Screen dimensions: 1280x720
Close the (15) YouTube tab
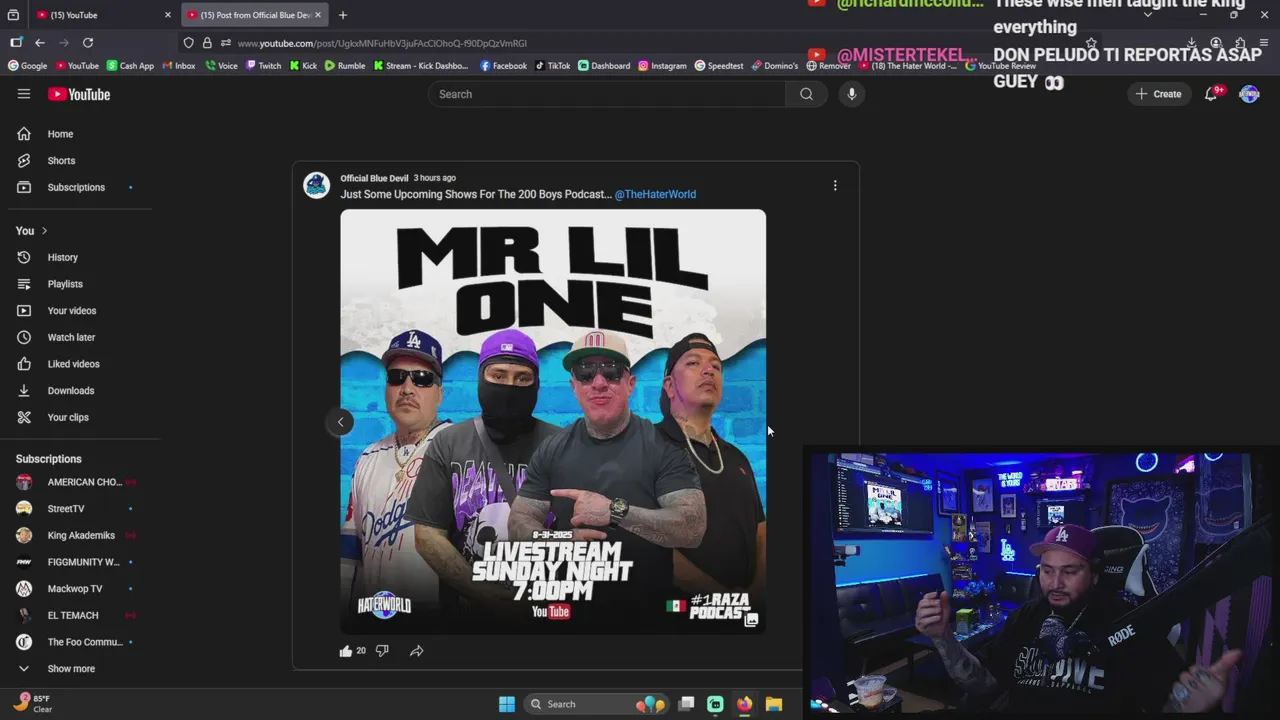coord(167,15)
